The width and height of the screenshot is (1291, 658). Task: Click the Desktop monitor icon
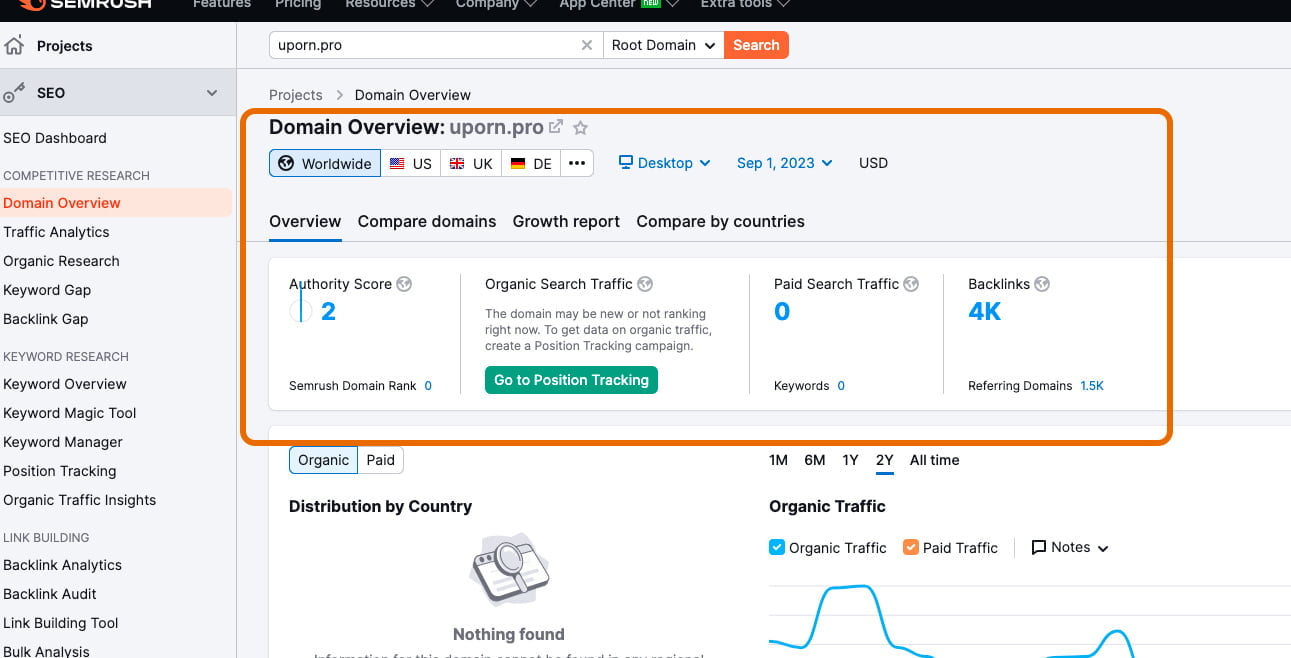pyautogui.click(x=626, y=162)
